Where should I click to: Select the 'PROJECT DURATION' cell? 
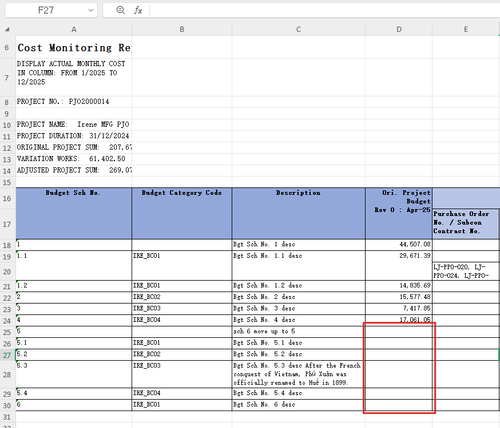74,136
